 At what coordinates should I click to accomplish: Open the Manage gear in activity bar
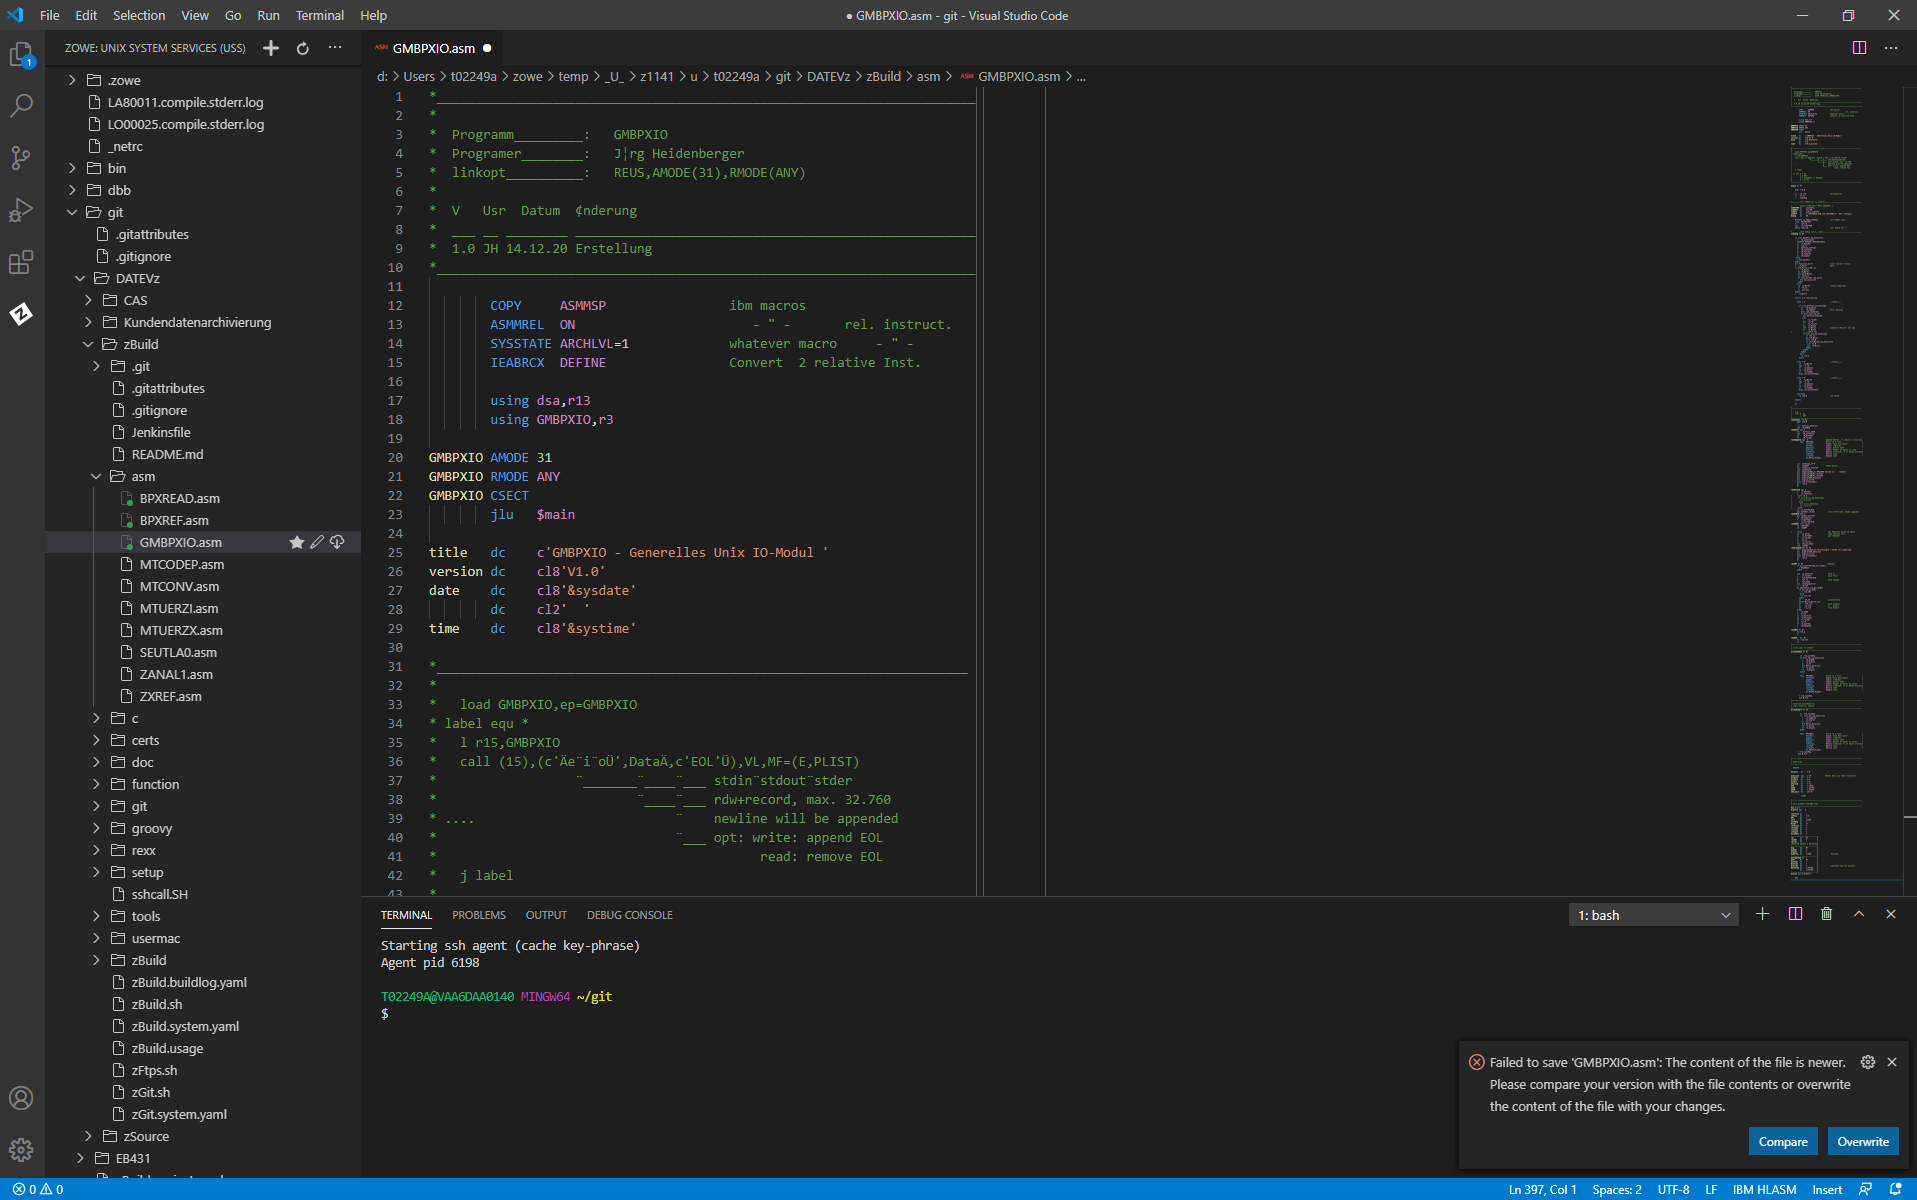pos(21,1150)
